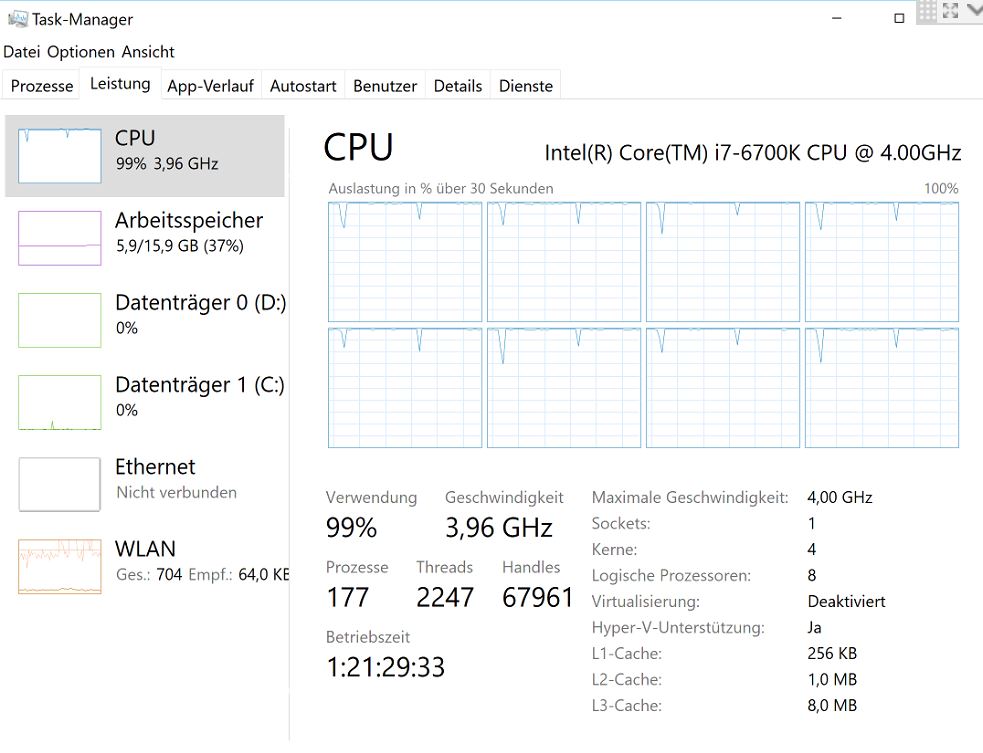Maximize the Task-Manager window

(899, 18)
